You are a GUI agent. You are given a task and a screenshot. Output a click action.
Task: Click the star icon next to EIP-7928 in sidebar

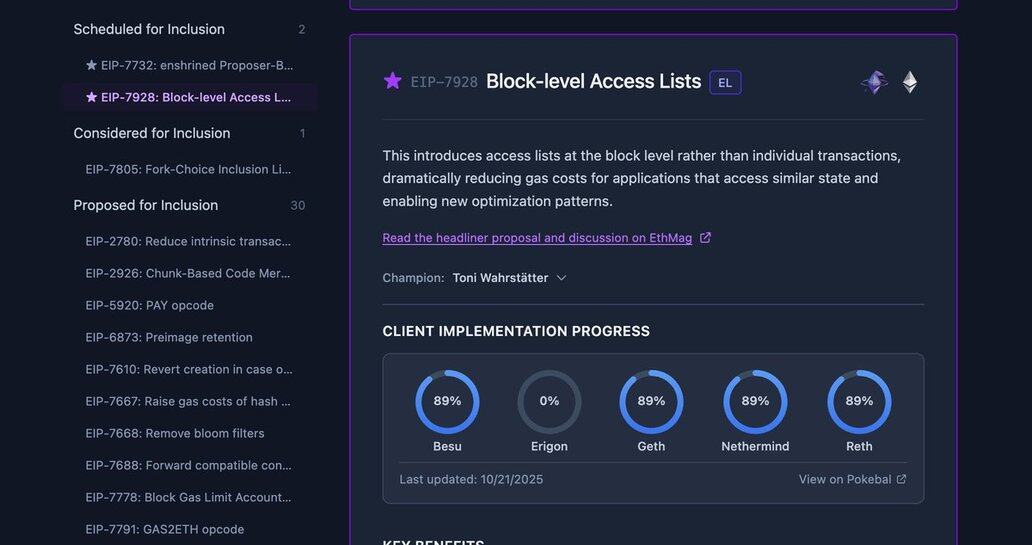click(92, 97)
